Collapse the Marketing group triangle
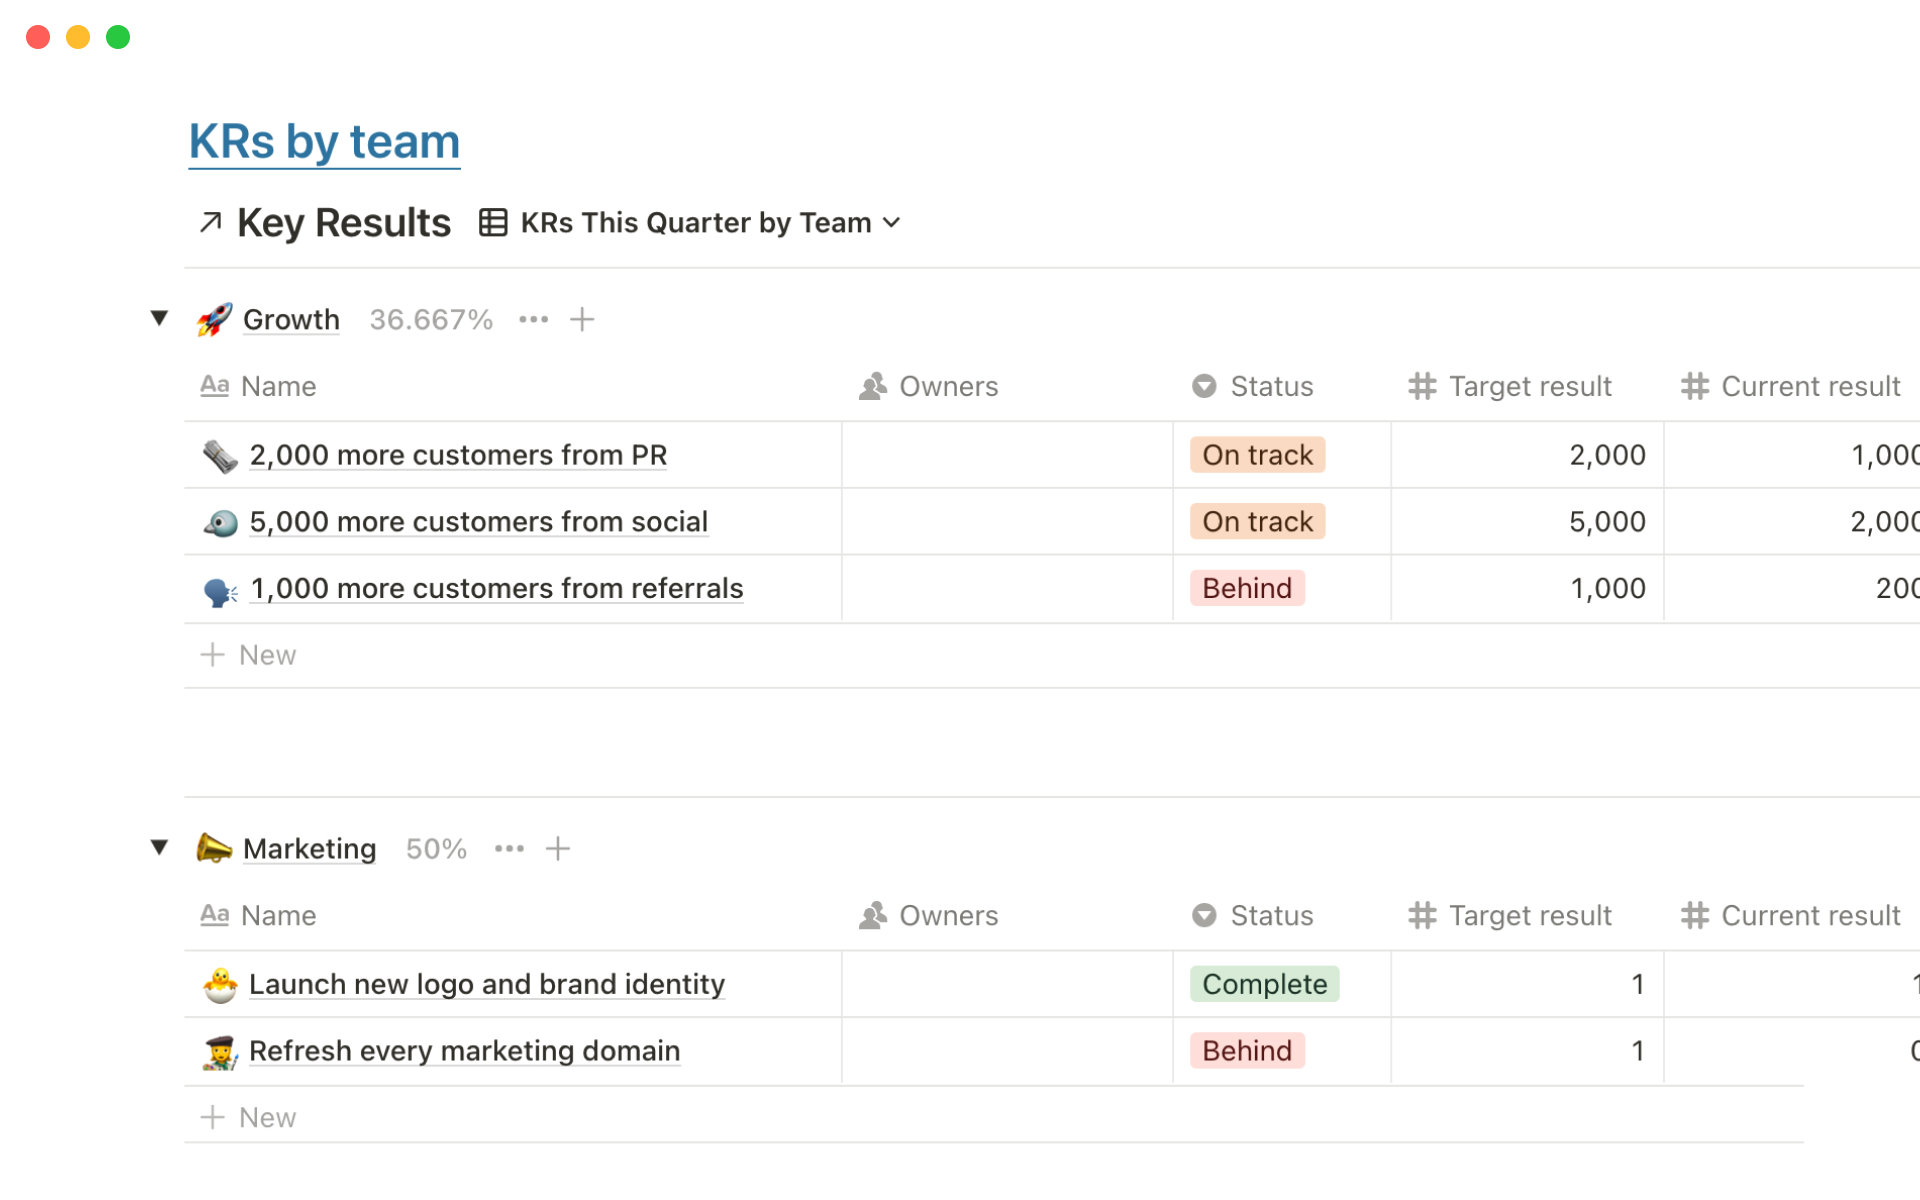This screenshot has height=1200, width=1920. 159,847
